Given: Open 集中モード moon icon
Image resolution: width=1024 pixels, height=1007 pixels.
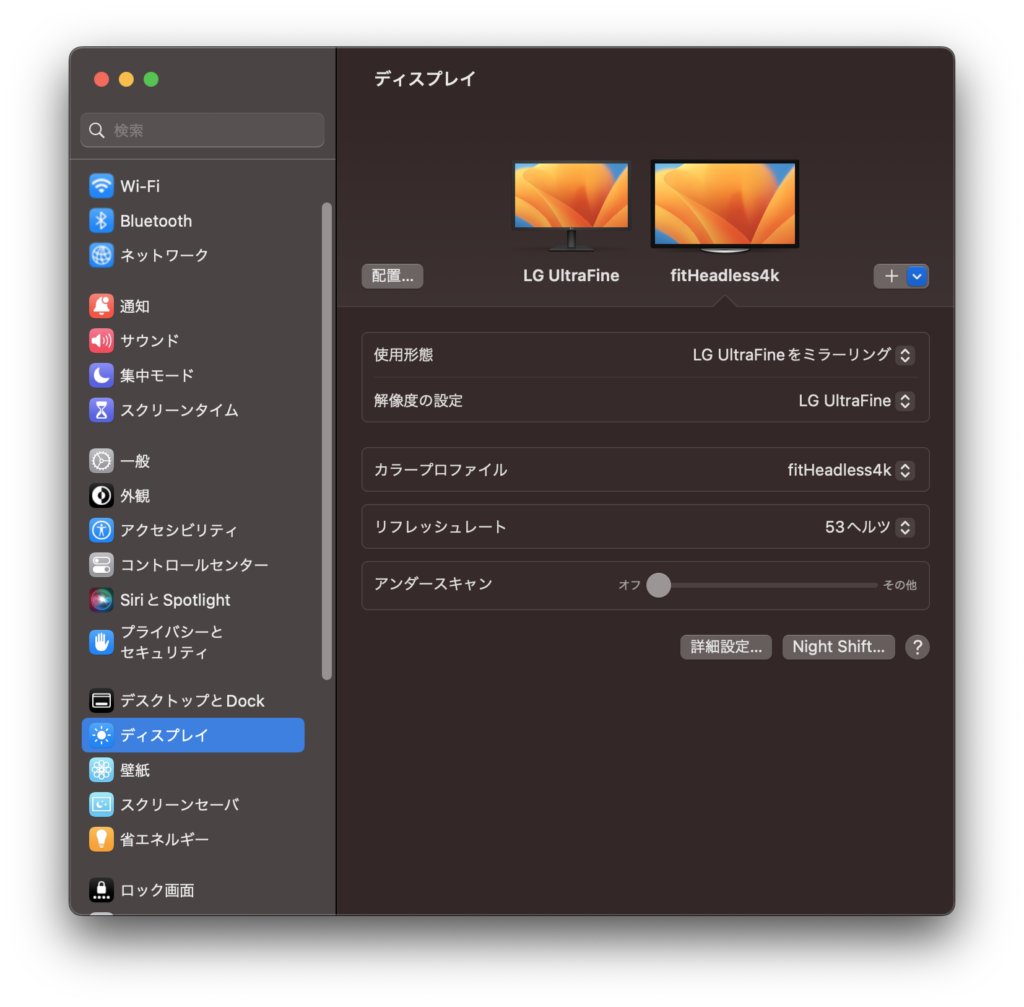Looking at the screenshot, I should 101,375.
